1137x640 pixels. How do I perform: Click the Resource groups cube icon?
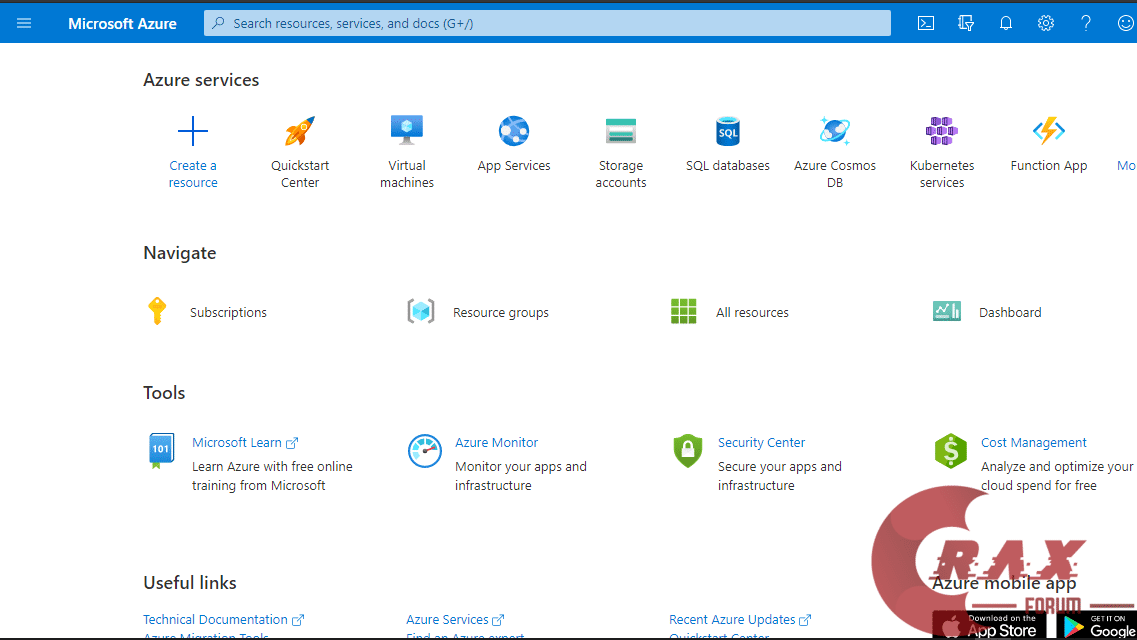(421, 312)
